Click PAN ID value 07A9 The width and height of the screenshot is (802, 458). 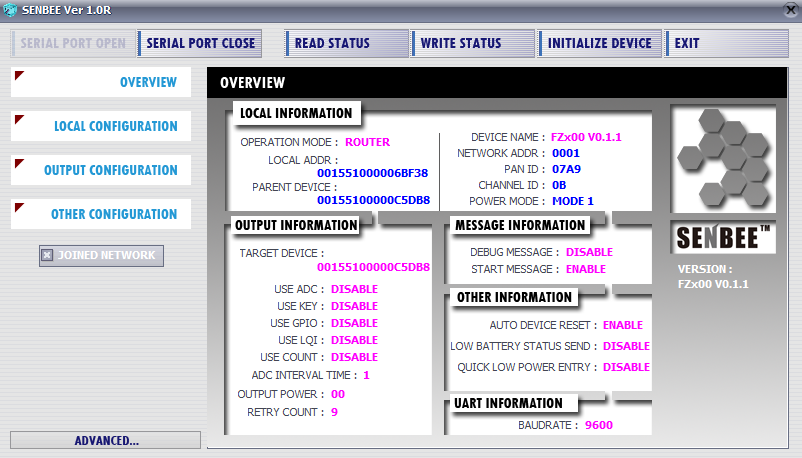coord(566,169)
